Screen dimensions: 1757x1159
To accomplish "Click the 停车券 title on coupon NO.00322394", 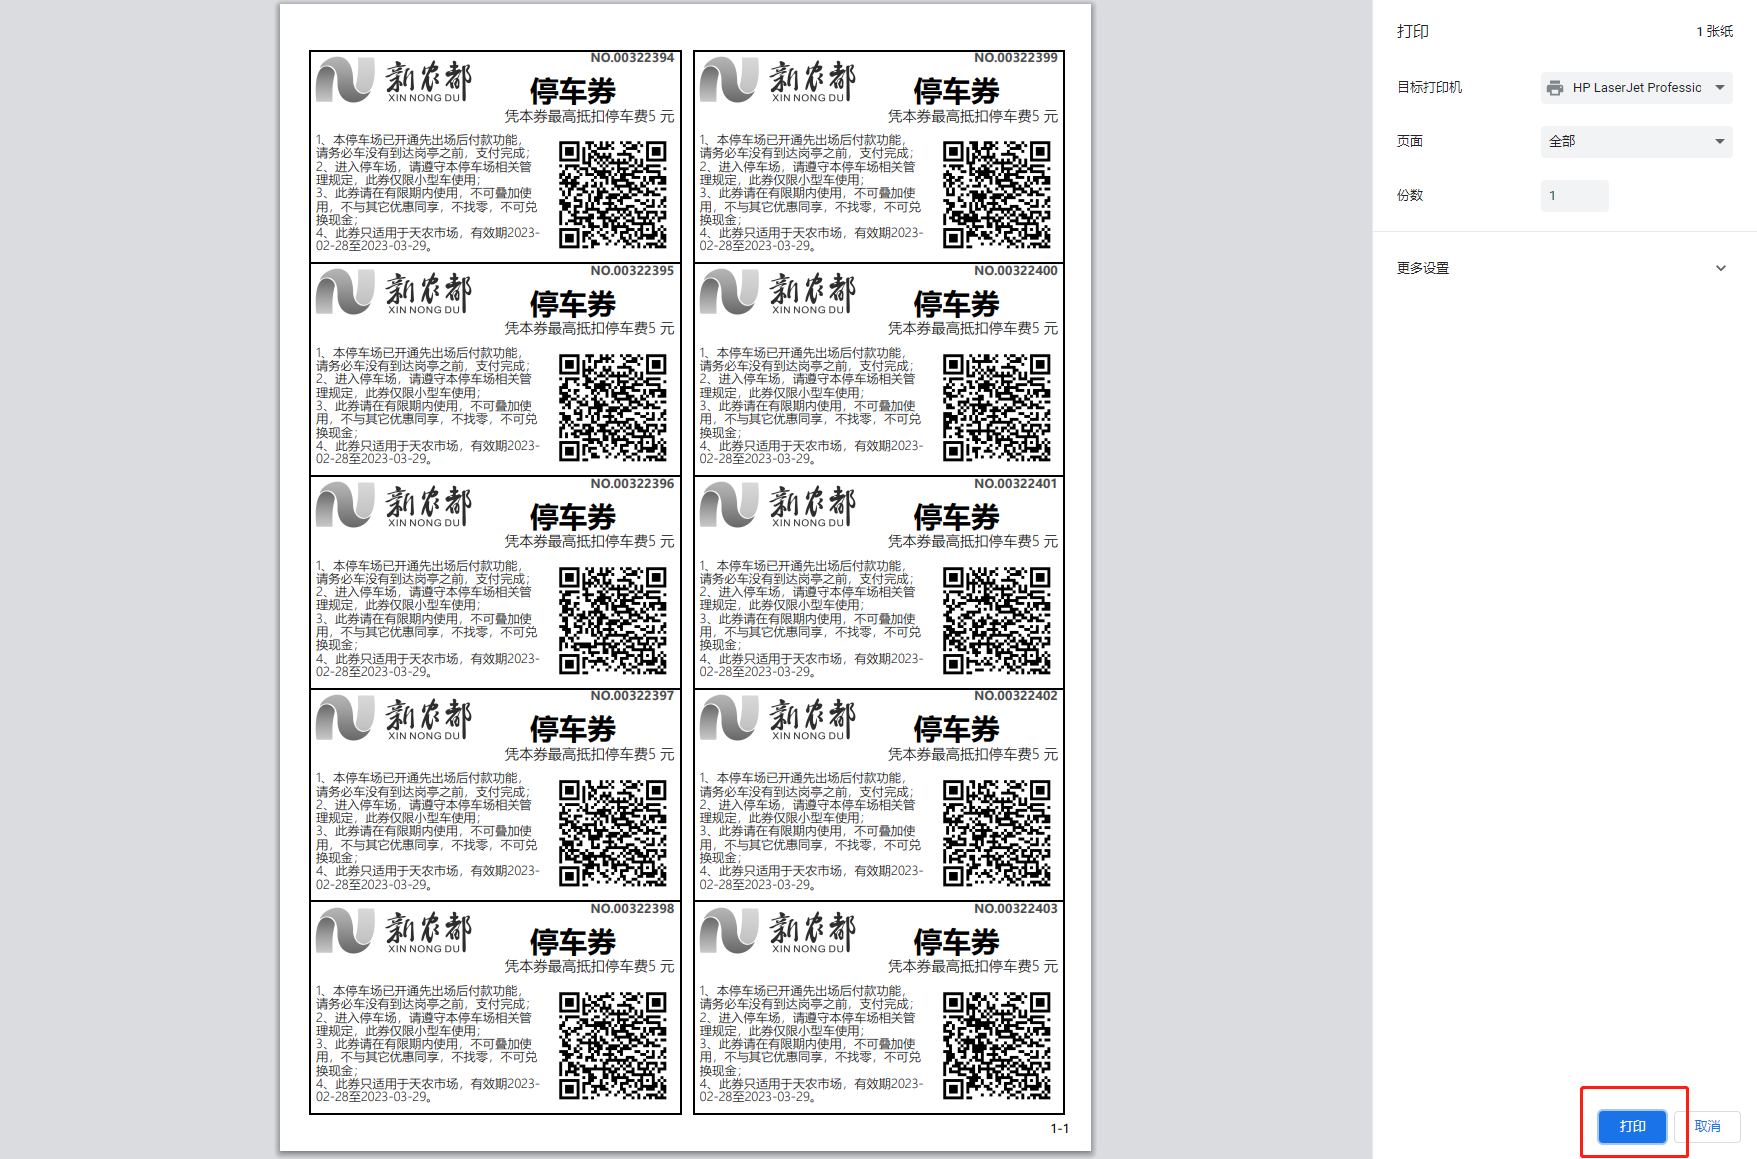I will click(x=573, y=92).
